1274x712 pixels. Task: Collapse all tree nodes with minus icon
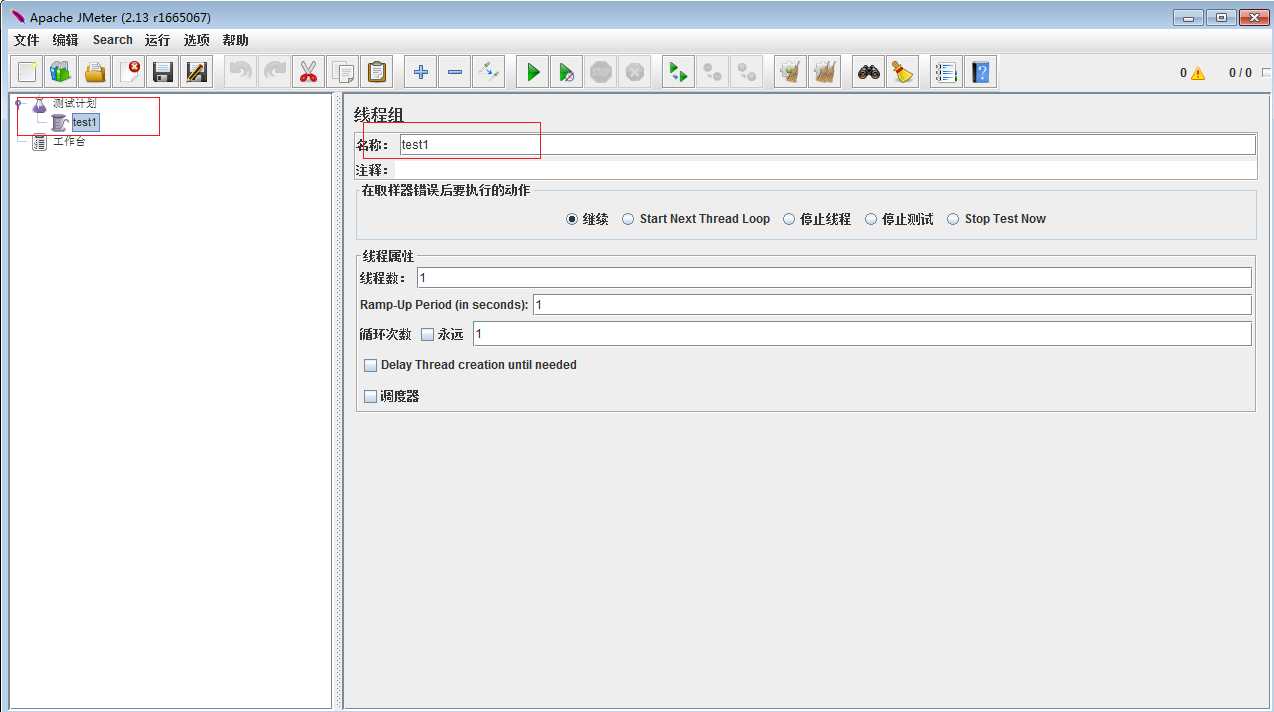pos(455,72)
